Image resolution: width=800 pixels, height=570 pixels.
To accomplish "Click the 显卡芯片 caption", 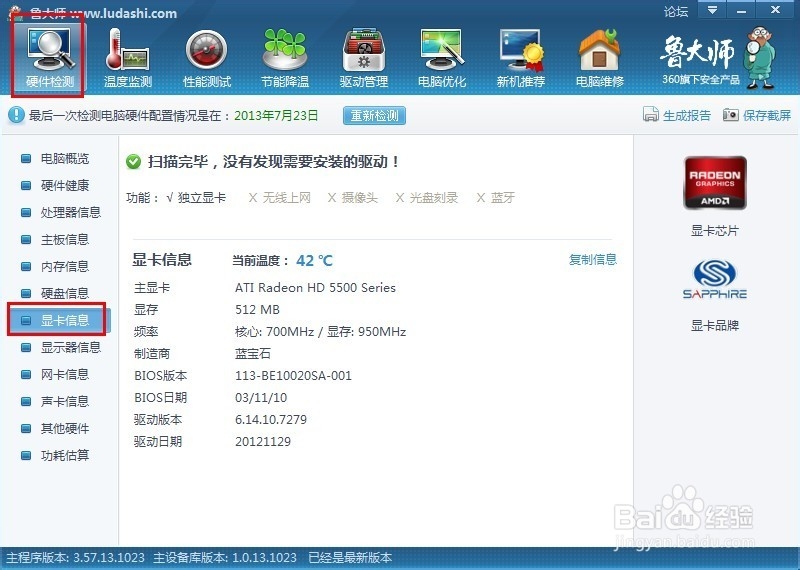I will tap(715, 231).
